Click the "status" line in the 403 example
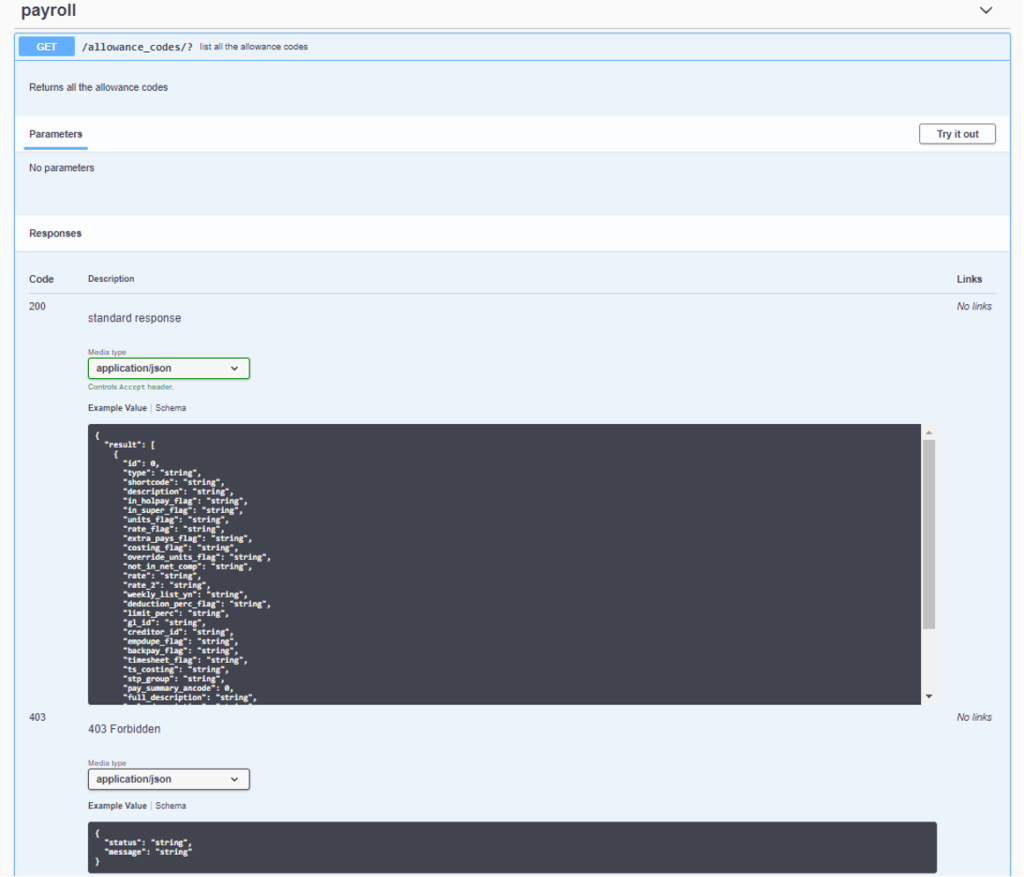 (148, 843)
